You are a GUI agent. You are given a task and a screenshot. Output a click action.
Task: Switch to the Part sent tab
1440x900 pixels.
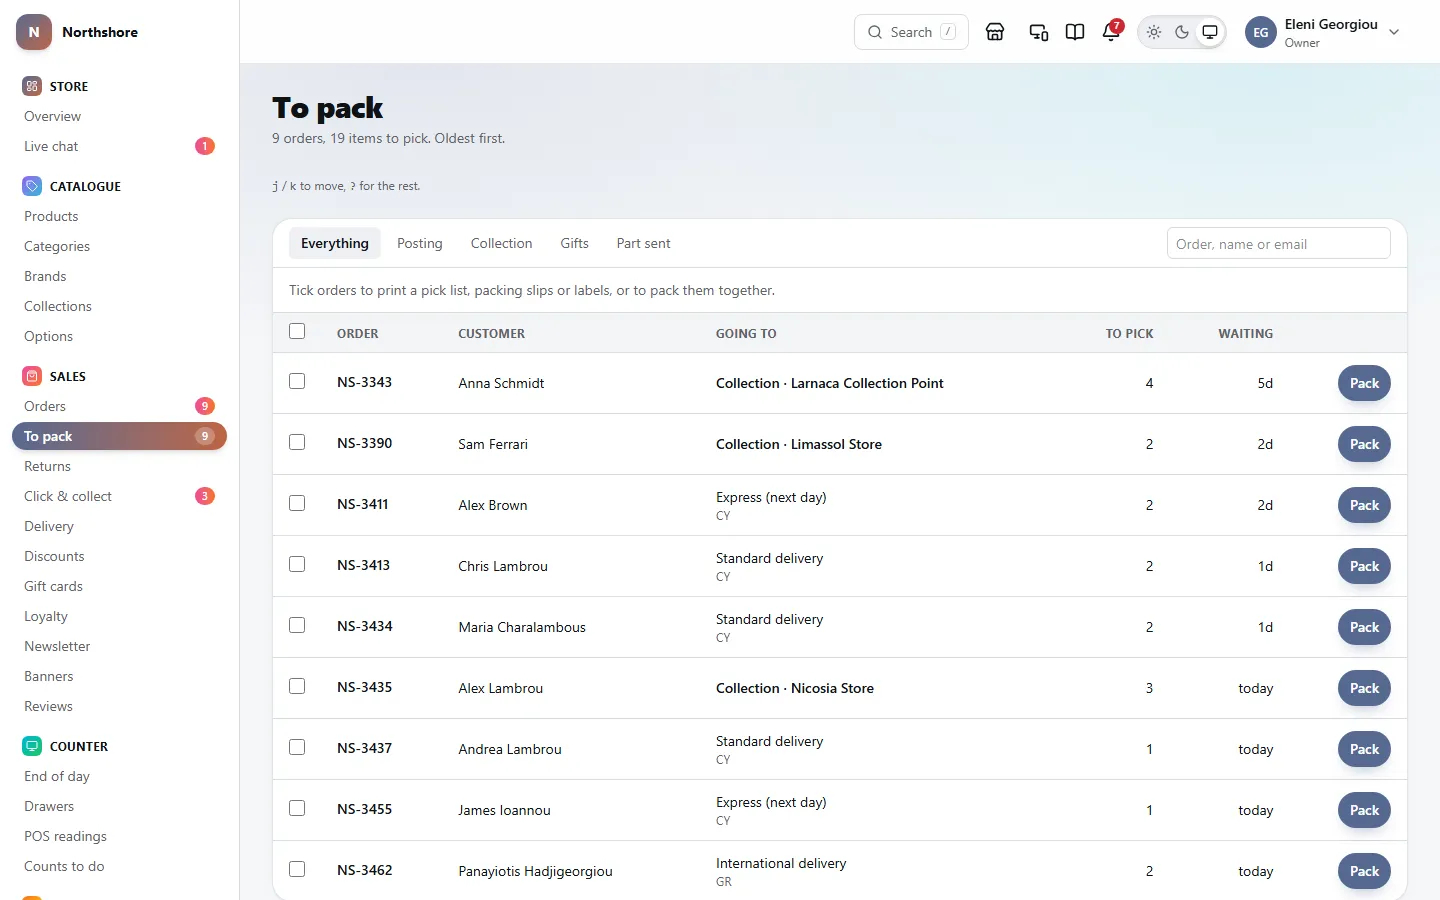click(643, 243)
